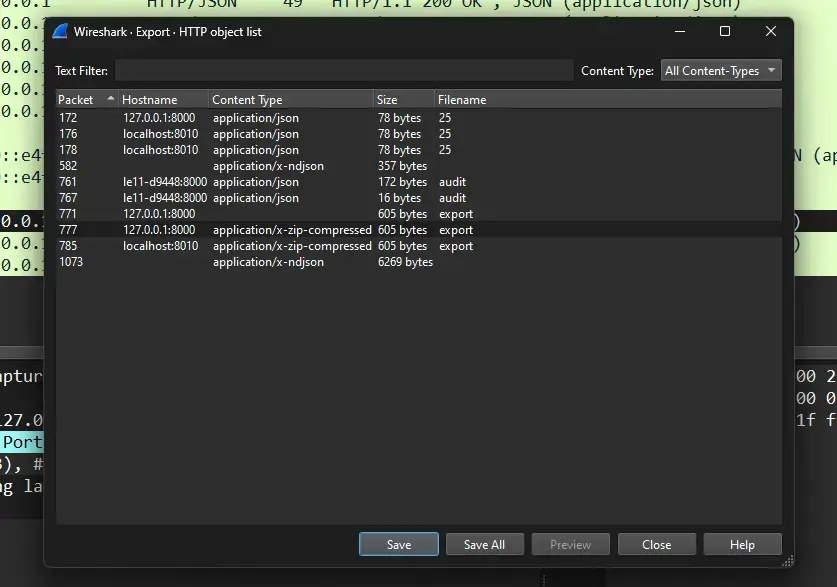Screen dimensions: 837x587
Task: Click the 357 bytes size cell
Action: click(402, 166)
